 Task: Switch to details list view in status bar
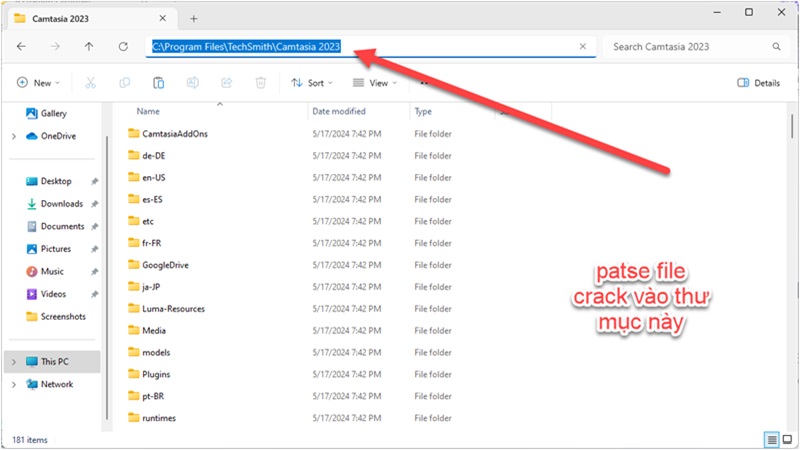tap(771, 439)
